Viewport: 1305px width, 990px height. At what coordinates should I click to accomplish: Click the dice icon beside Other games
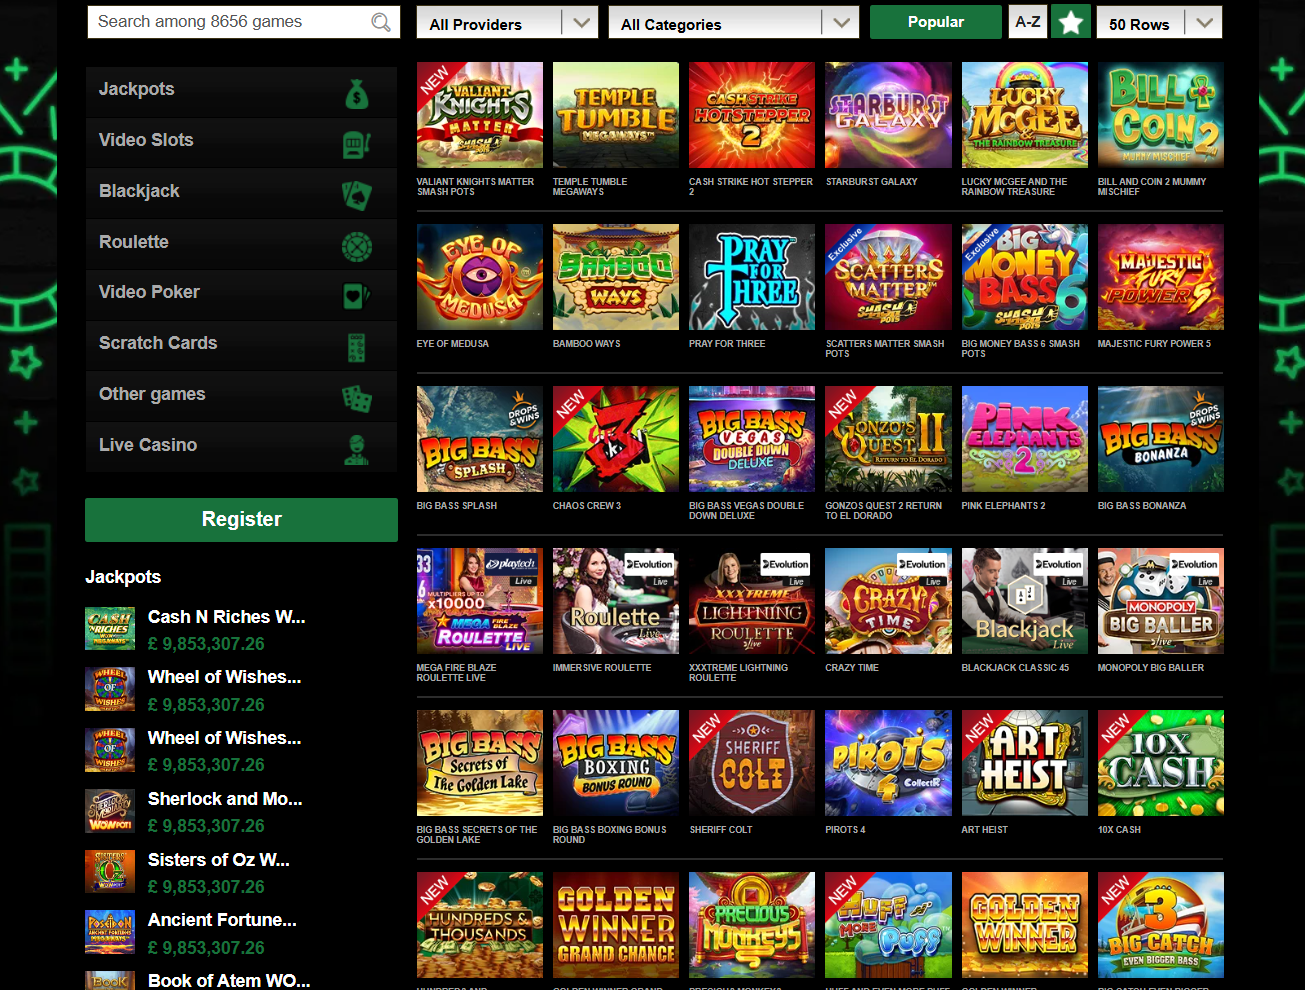(357, 398)
